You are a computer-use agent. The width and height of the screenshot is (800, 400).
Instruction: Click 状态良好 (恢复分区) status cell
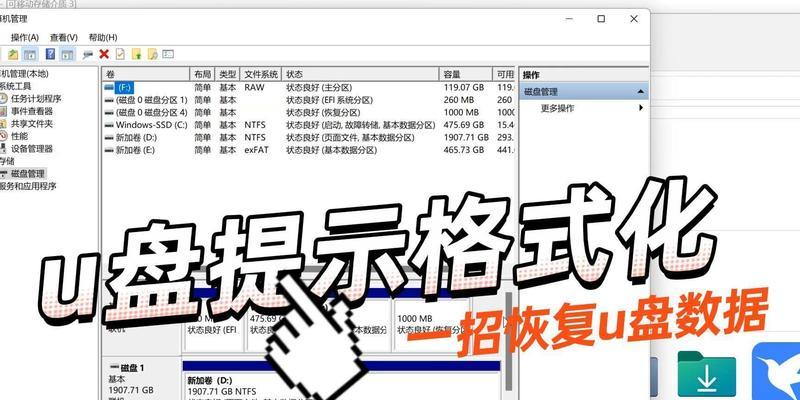pyautogui.click(x=323, y=112)
